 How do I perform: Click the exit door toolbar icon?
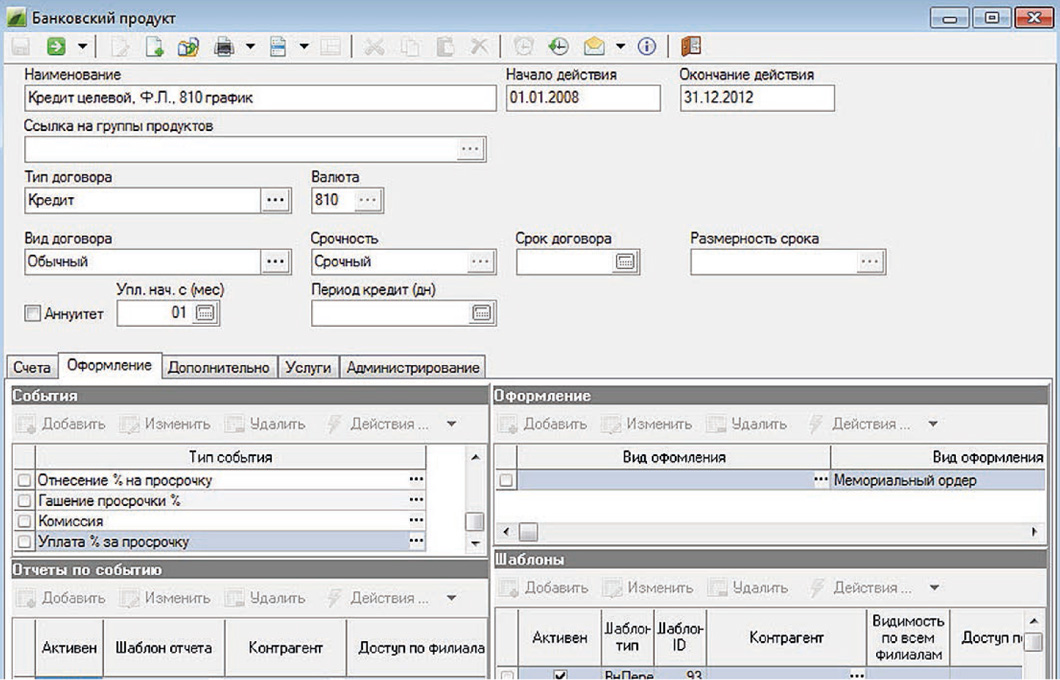point(690,46)
